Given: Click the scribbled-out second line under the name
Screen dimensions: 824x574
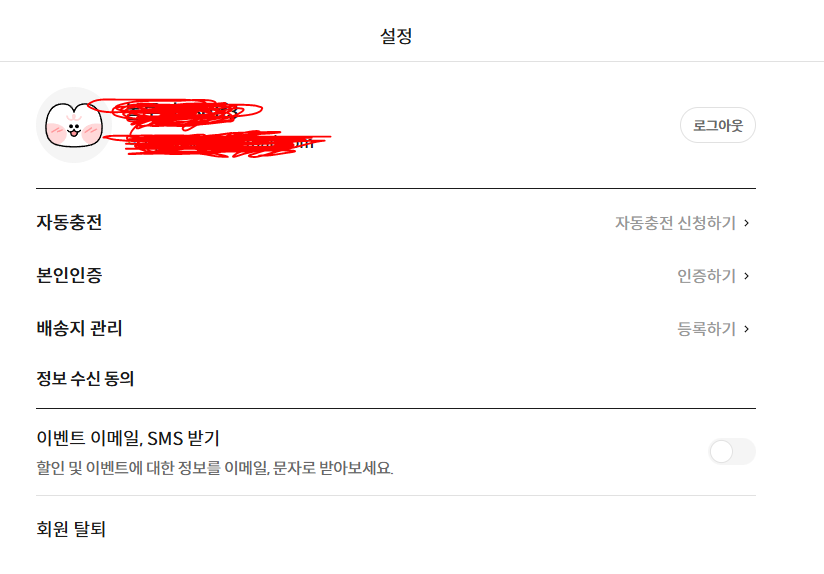Looking at the screenshot, I should point(218,144).
